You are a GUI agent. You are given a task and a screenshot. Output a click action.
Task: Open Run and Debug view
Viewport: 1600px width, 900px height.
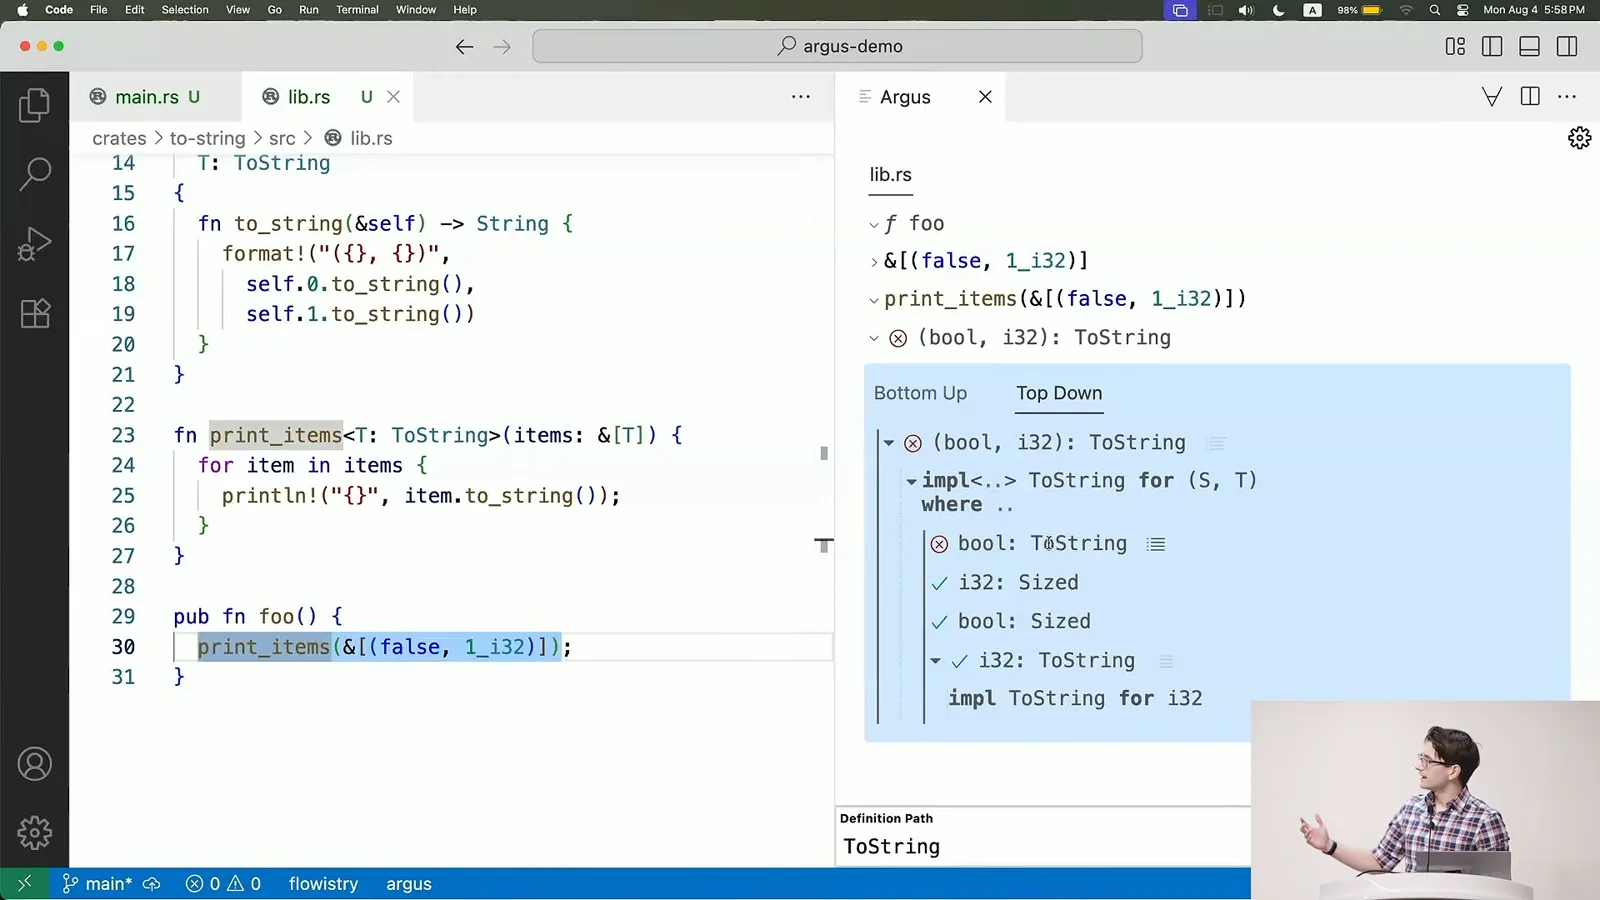click(34, 244)
